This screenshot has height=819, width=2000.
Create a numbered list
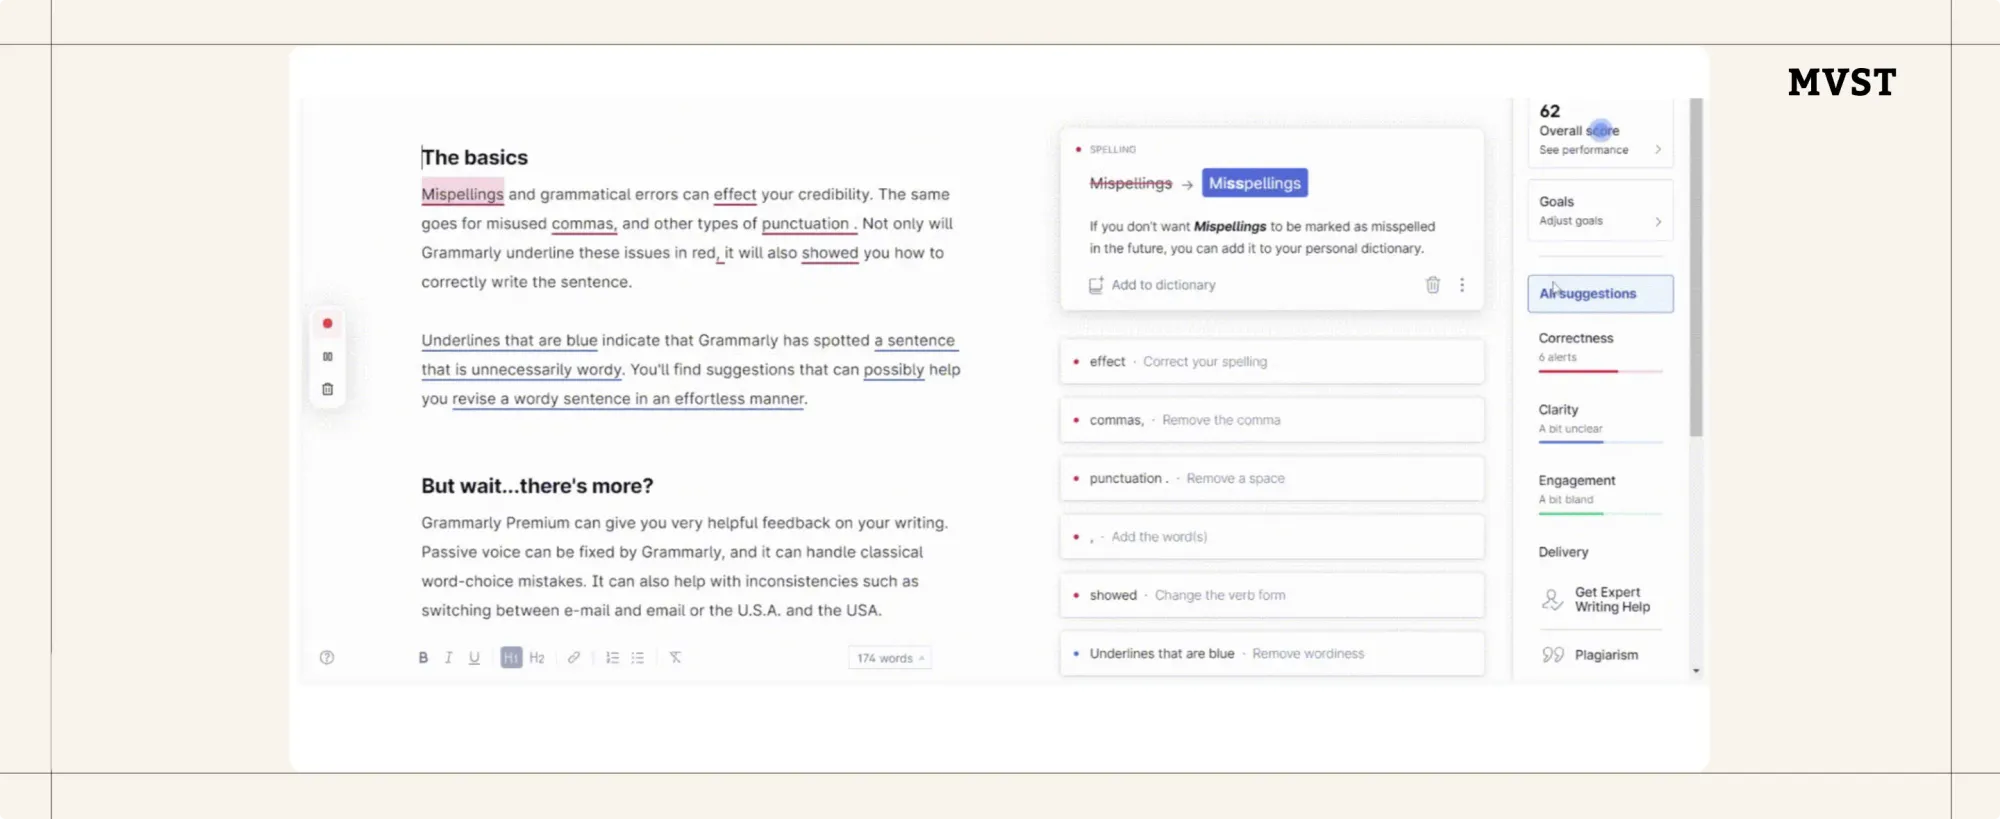612,658
